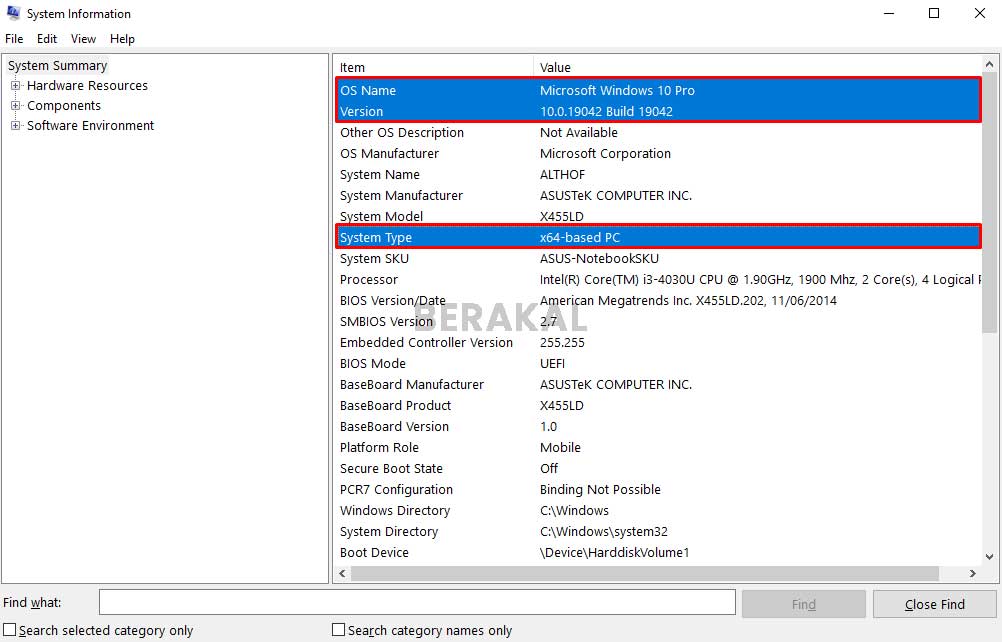This screenshot has height=642, width=1002.
Task: Click the UEFI value
Action: click(x=552, y=363)
